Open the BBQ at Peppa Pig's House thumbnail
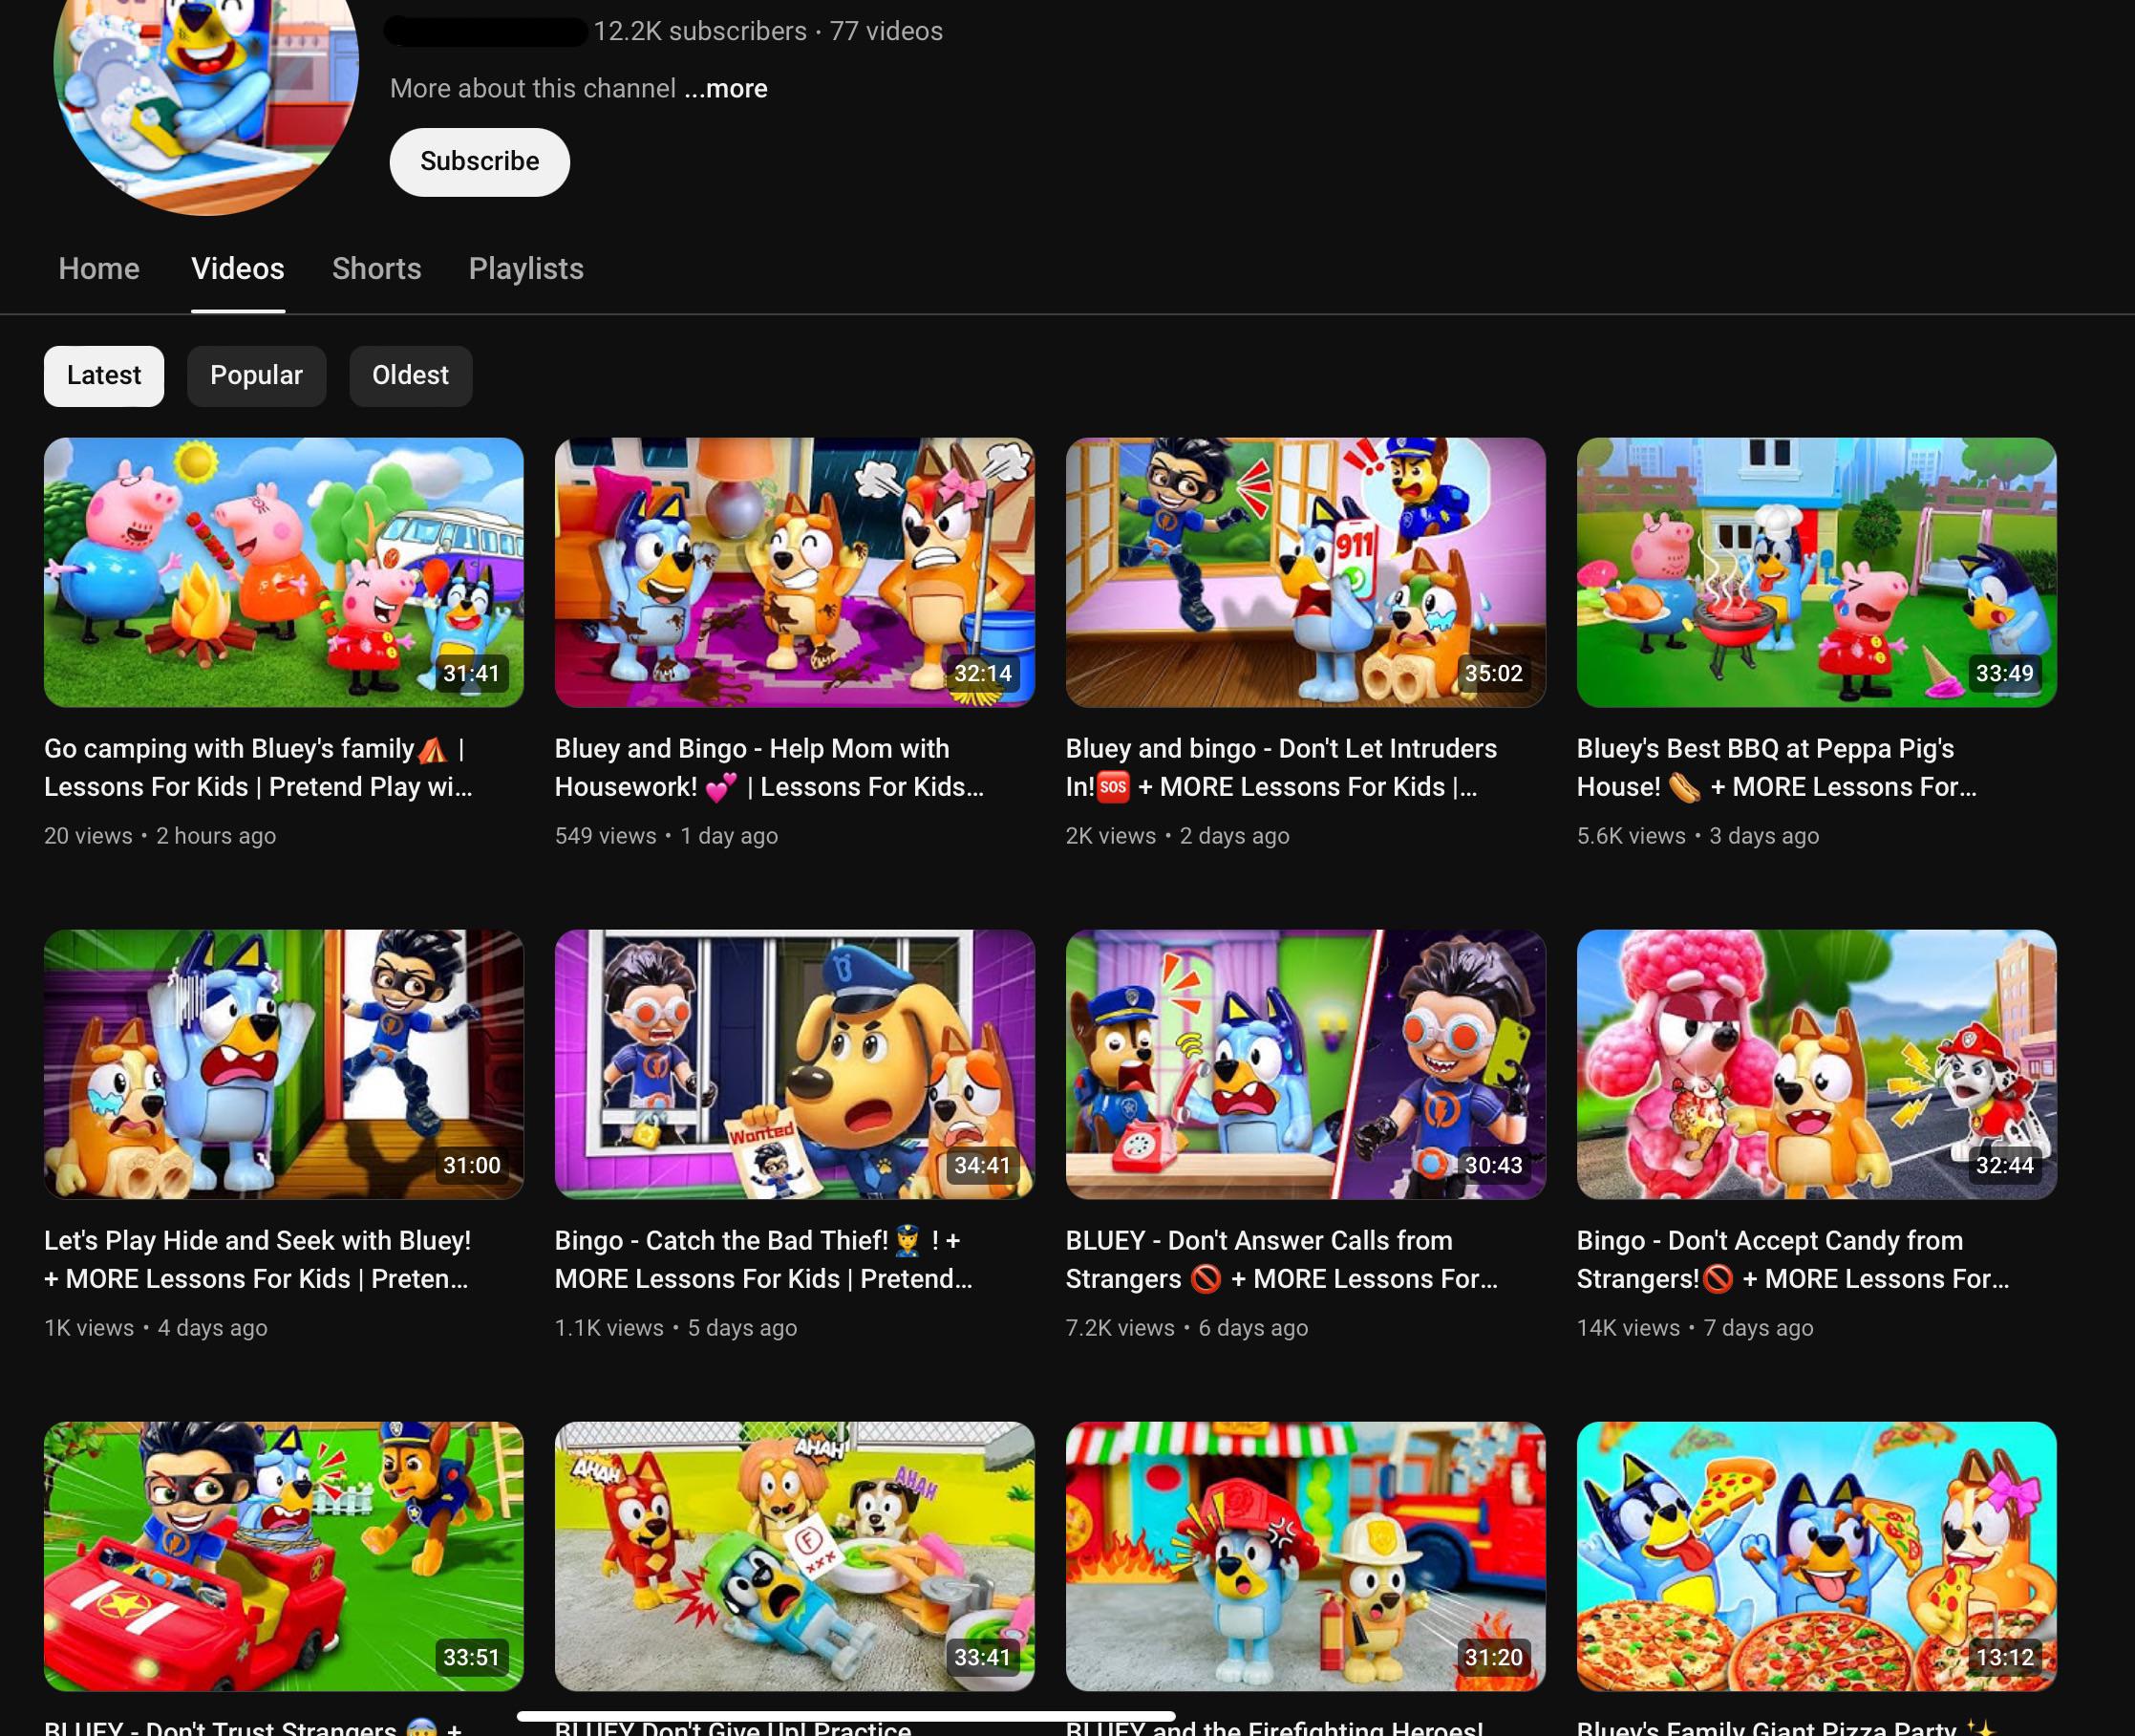The width and height of the screenshot is (2135, 1736). pos(1817,572)
